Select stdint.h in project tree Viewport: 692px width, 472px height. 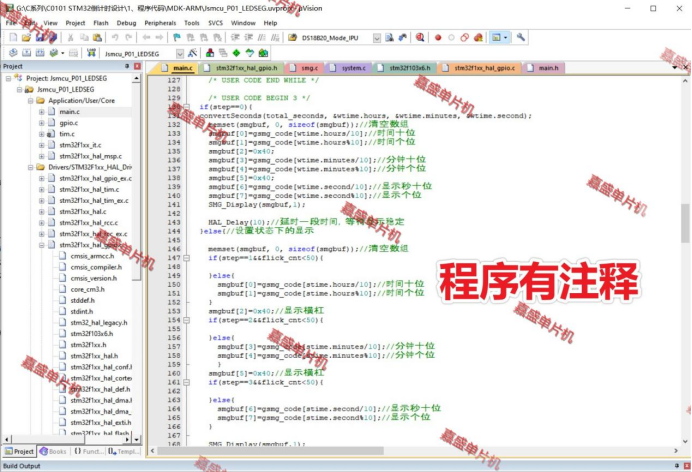click(x=82, y=311)
